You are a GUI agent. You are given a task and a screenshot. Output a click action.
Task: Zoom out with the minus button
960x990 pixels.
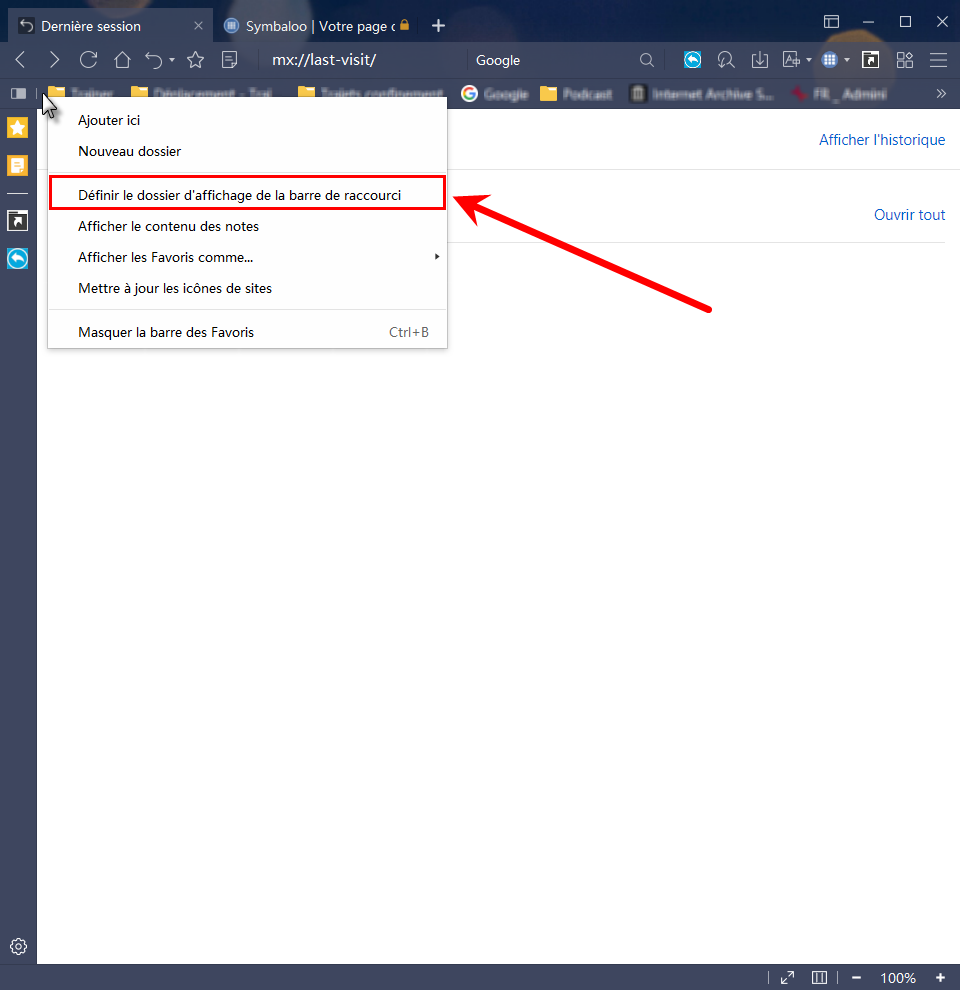click(x=856, y=977)
